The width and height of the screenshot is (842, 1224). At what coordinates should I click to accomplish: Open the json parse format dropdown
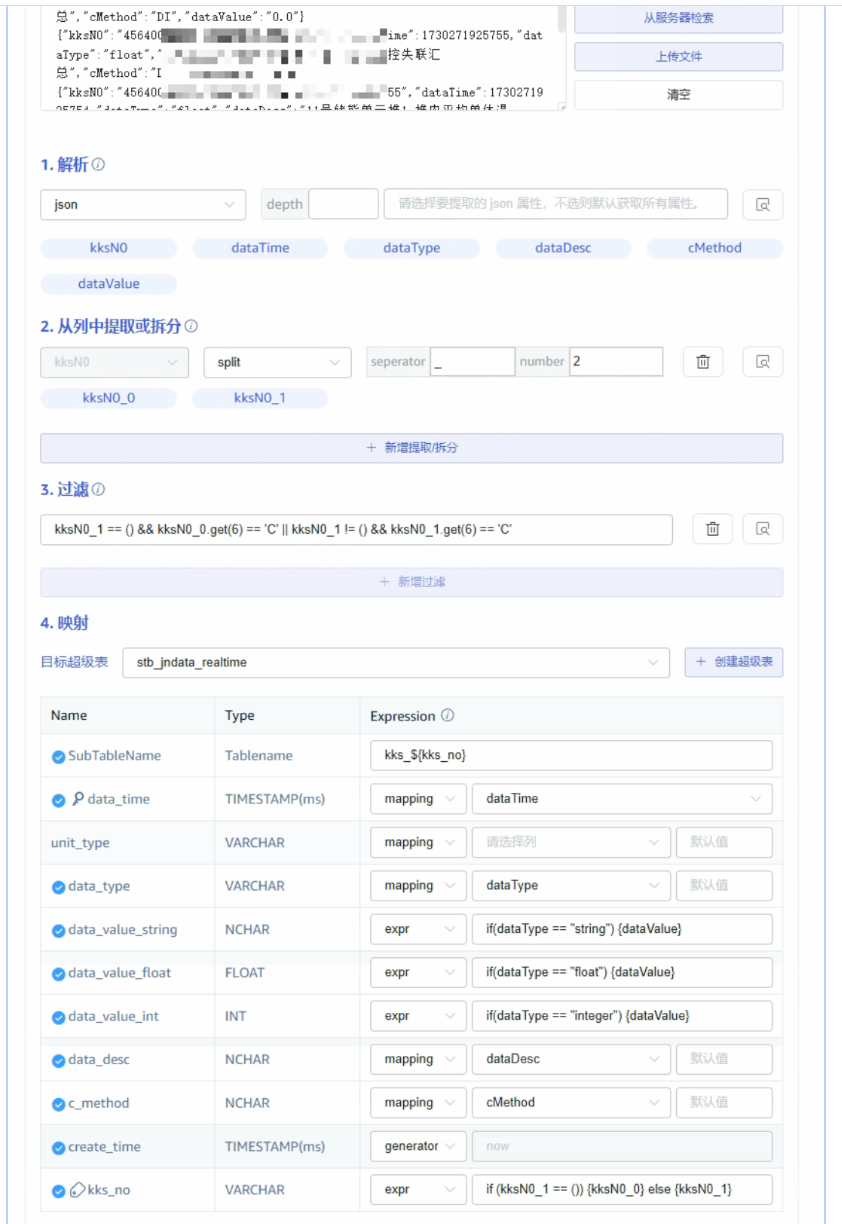(x=143, y=205)
